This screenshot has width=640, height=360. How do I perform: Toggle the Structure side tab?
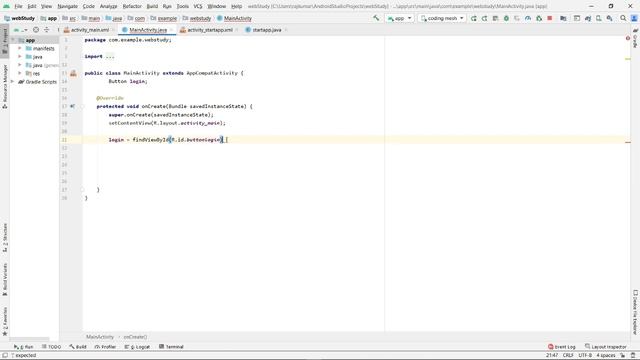click(5, 237)
